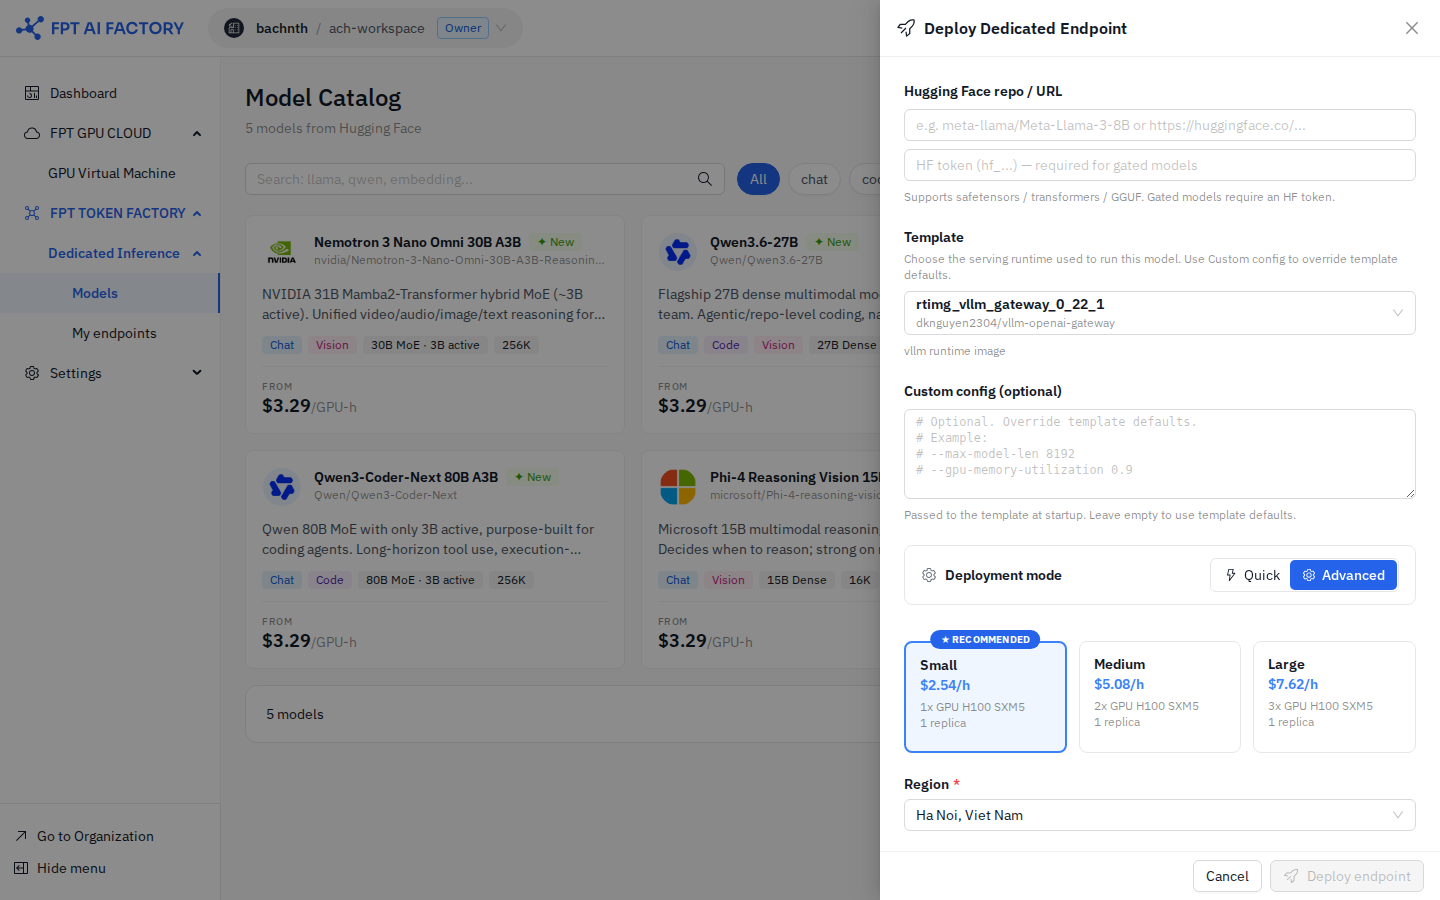Click the NVIDIA logo on Nemotron card
Image resolution: width=1440 pixels, height=900 pixels.
tap(282, 252)
